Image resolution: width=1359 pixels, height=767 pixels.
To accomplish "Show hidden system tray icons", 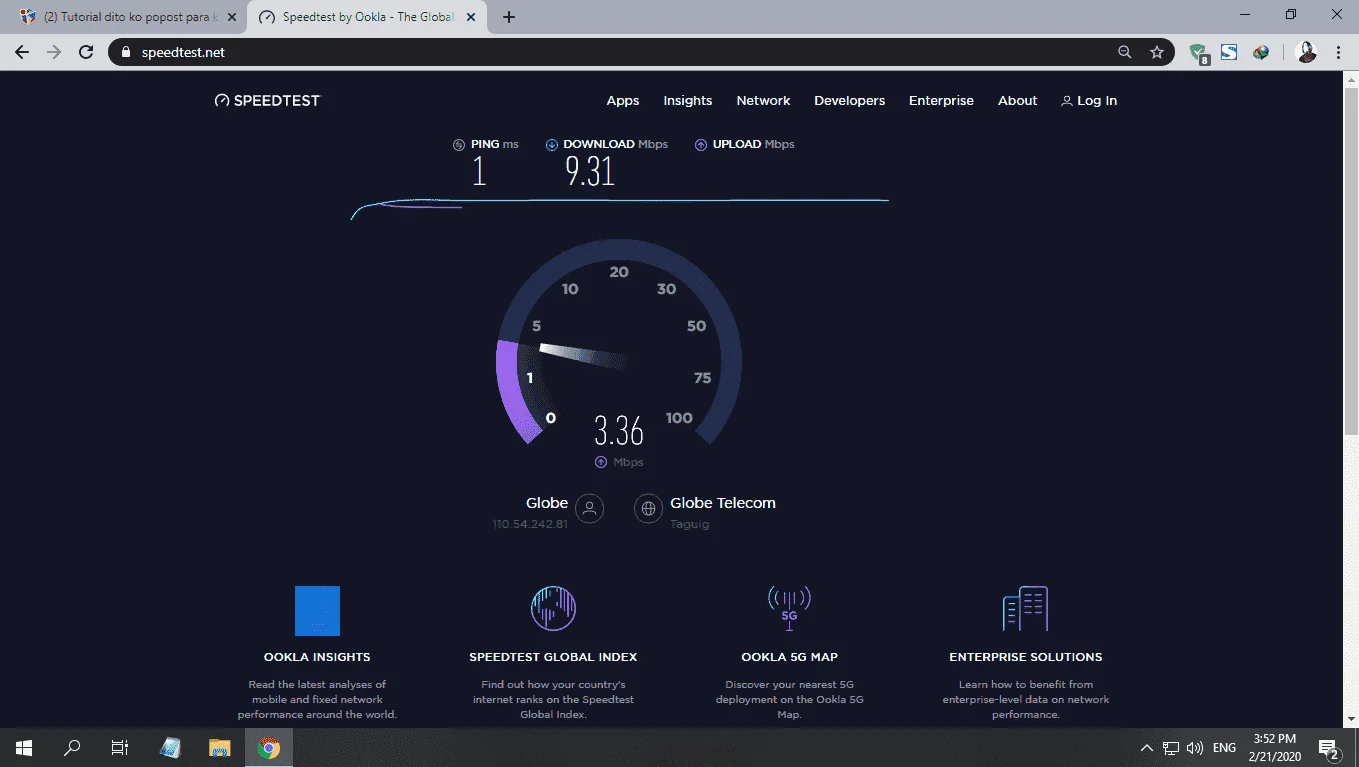I will pos(1146,748).
